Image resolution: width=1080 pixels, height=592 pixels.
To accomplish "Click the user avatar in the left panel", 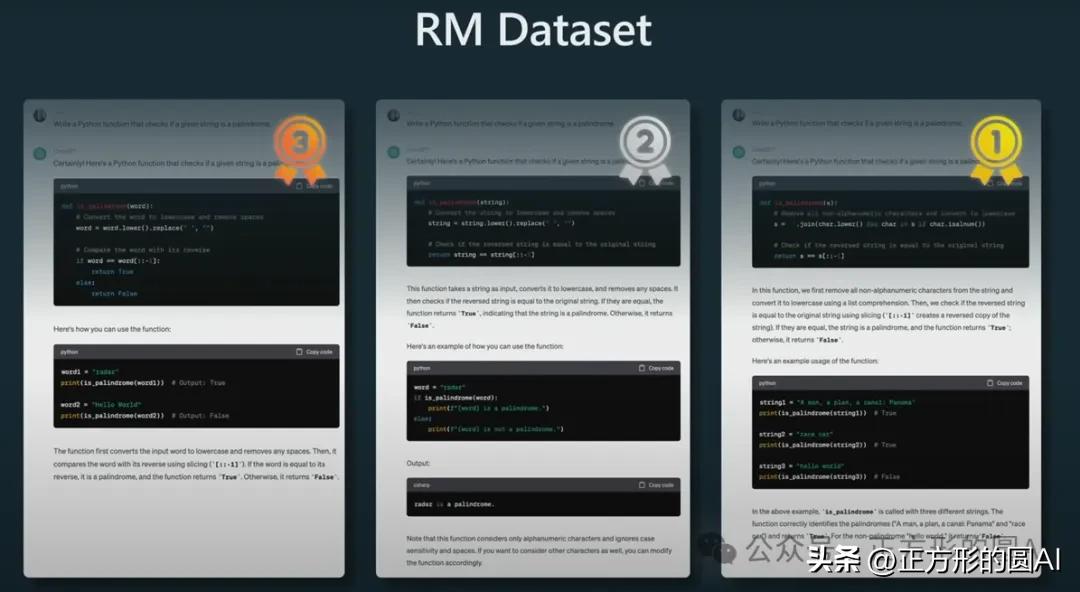I will (40, 116).
